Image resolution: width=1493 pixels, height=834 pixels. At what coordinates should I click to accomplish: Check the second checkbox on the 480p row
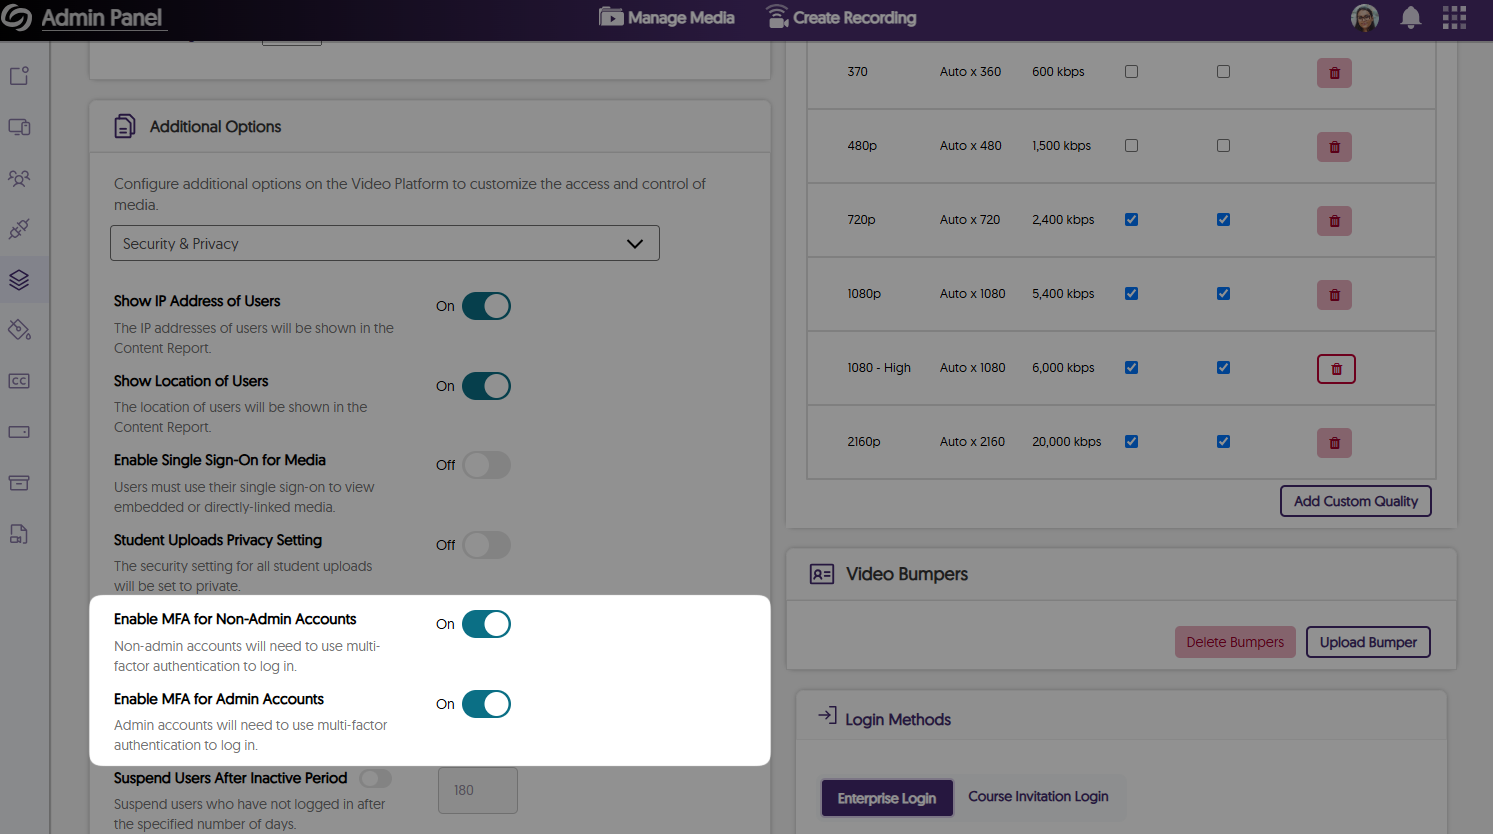(x=1223, y=145)
